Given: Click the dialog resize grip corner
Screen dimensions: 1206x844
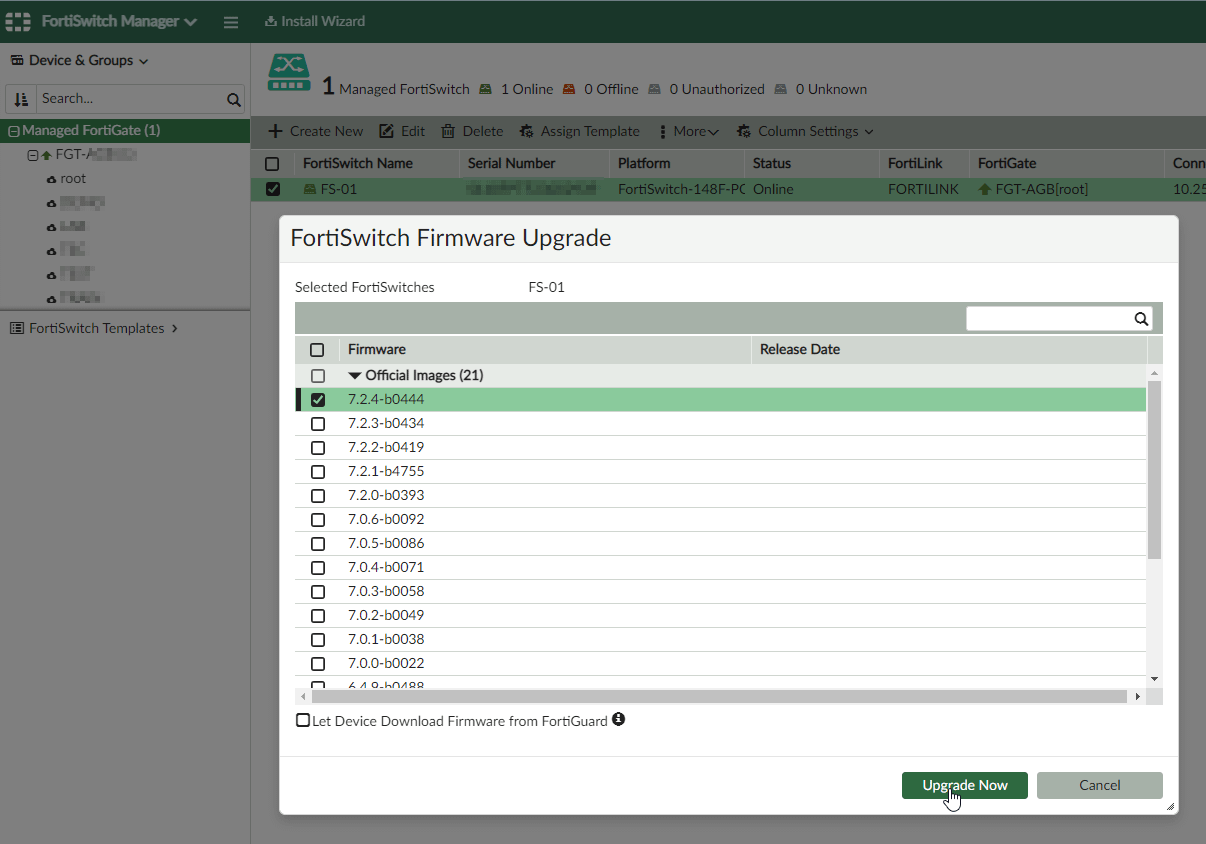Looking at the screenshot, I should click(1169, 805).
